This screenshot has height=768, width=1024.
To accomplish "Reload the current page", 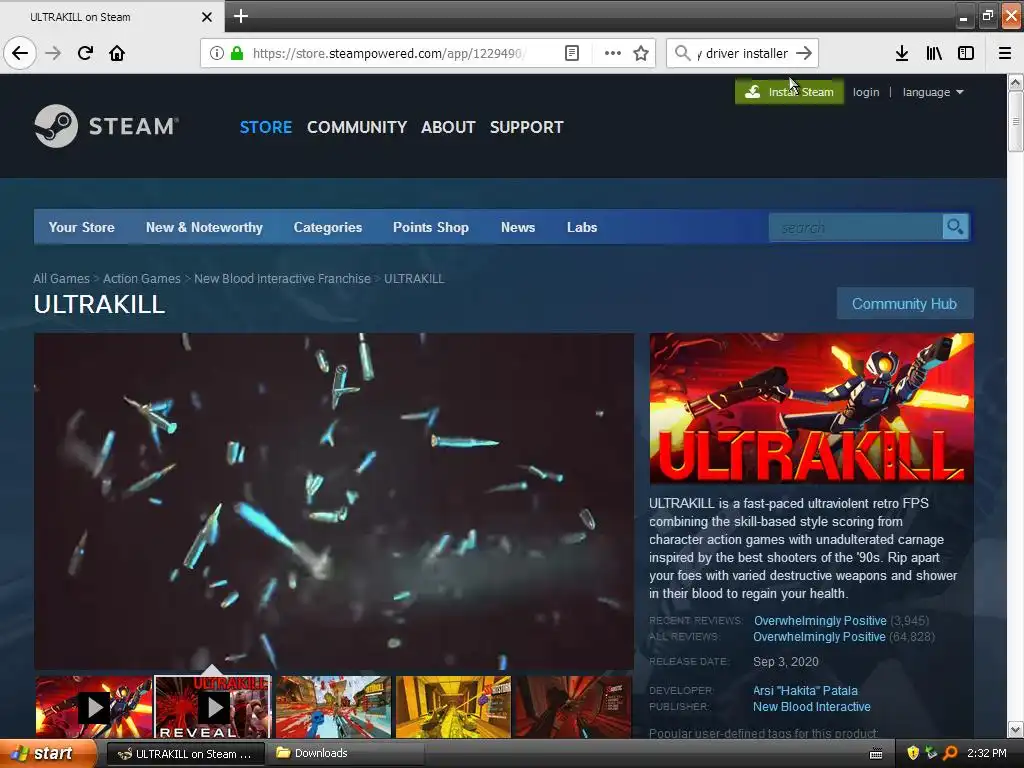I will tap(85, 53).
